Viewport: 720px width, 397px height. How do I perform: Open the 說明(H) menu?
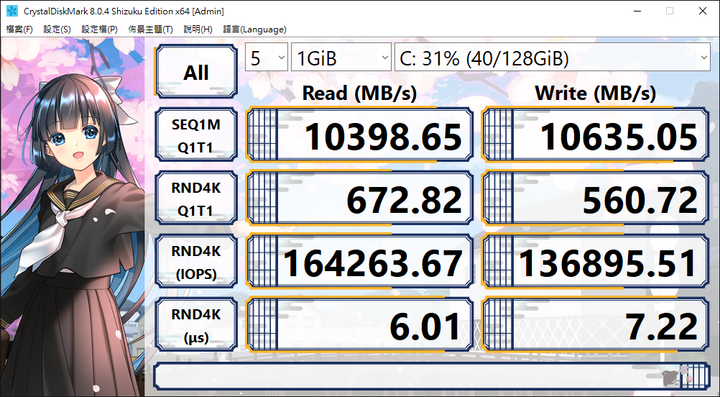pyautogui.click(x=198, y=29)
